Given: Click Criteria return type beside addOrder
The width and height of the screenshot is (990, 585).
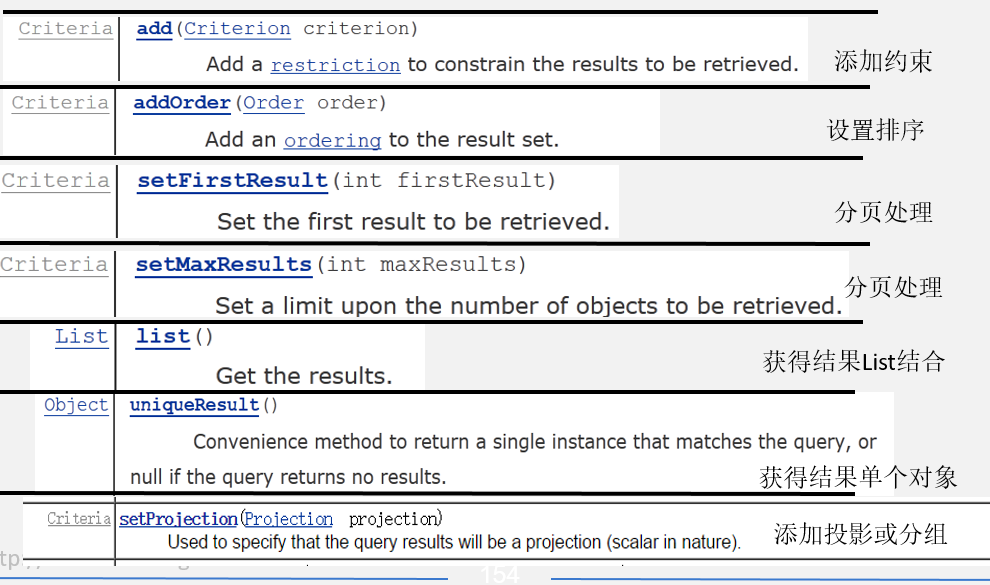Looking at the screenshot, I should [x=60, y=103].
